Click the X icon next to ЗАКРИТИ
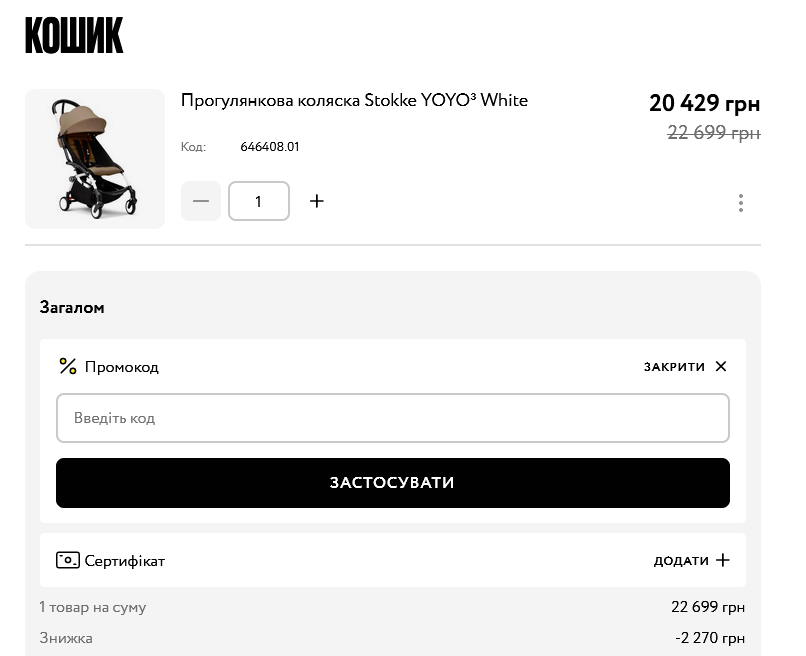The image size is (806, 656). (721, 367)
